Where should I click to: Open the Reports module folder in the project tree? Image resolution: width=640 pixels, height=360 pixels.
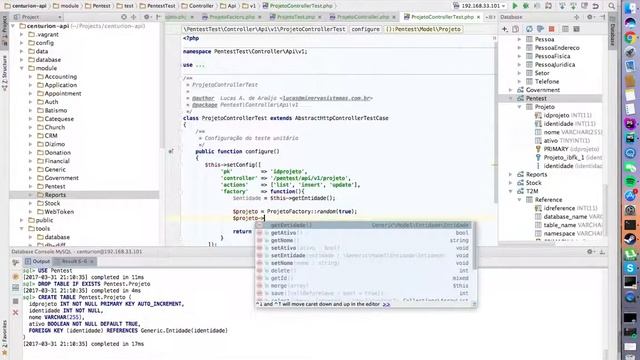[x=55, y=195]
